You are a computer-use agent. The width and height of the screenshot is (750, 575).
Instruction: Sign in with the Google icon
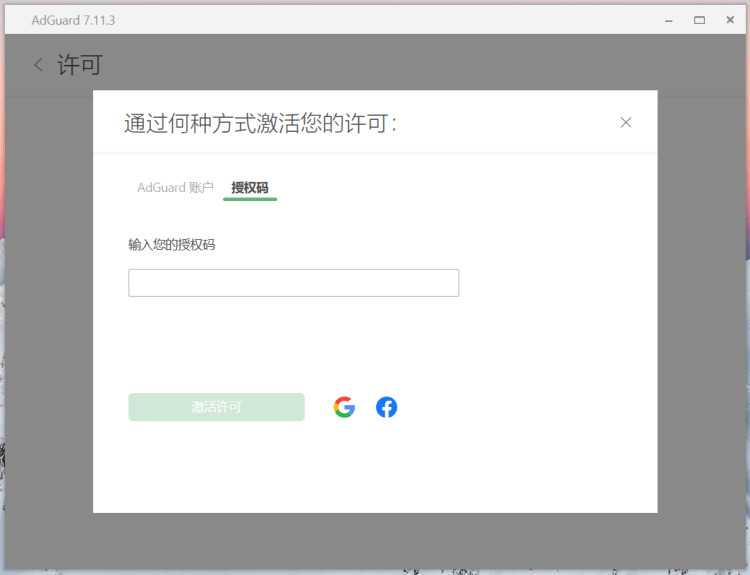pyautogui.click(x=344, y=407)
